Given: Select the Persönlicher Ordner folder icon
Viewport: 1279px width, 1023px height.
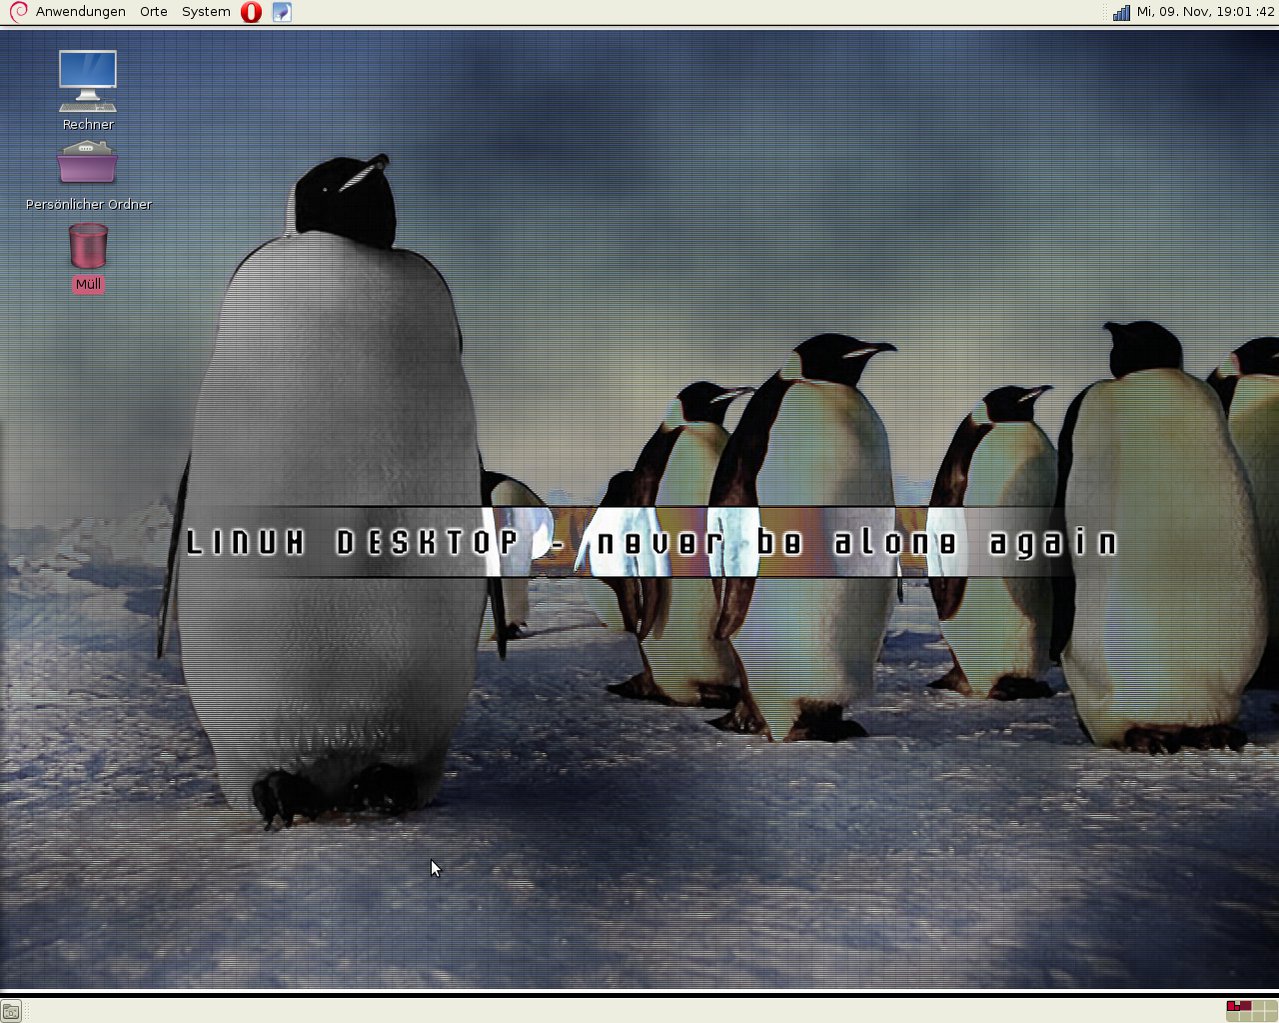Looking at the screenshot, I should pyautogui.click(x=88, y=163).
